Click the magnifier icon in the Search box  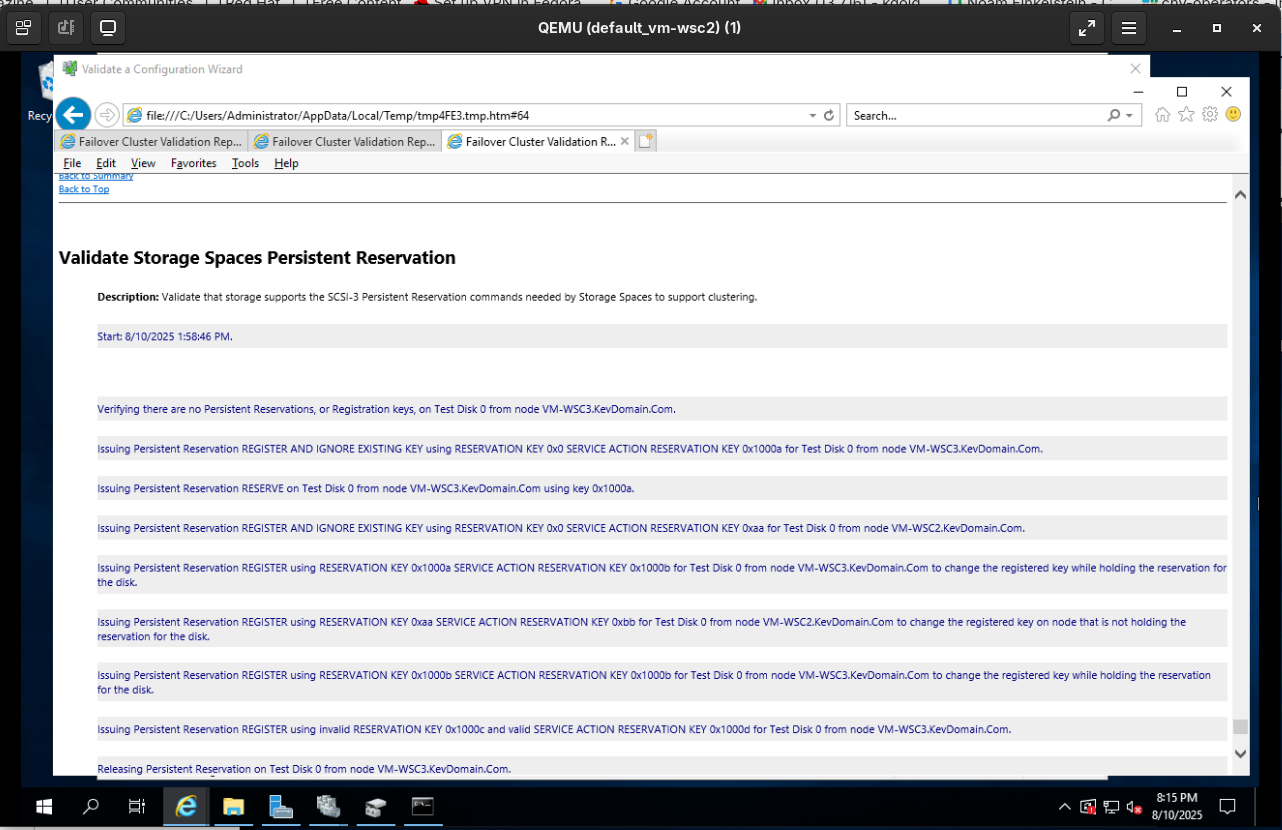(x=1114, y=116)
